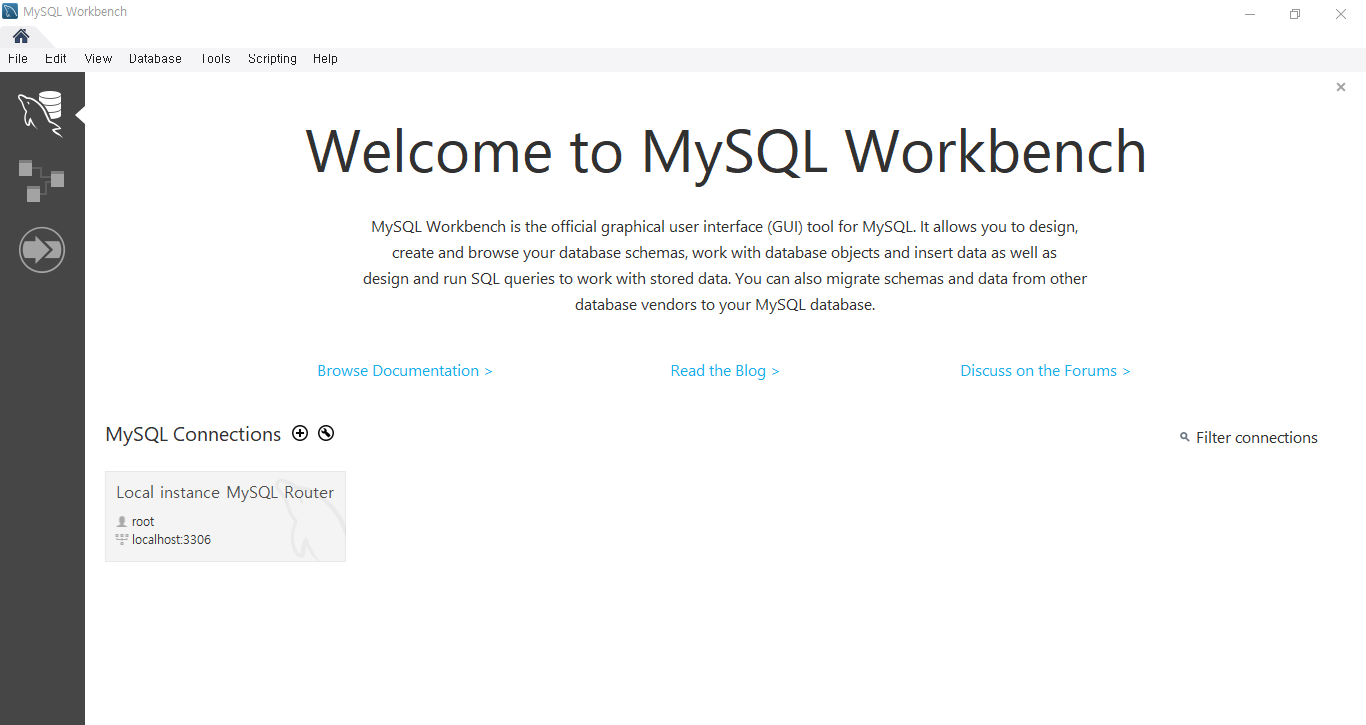Follow the Browse Documentation link

[405, 371]
